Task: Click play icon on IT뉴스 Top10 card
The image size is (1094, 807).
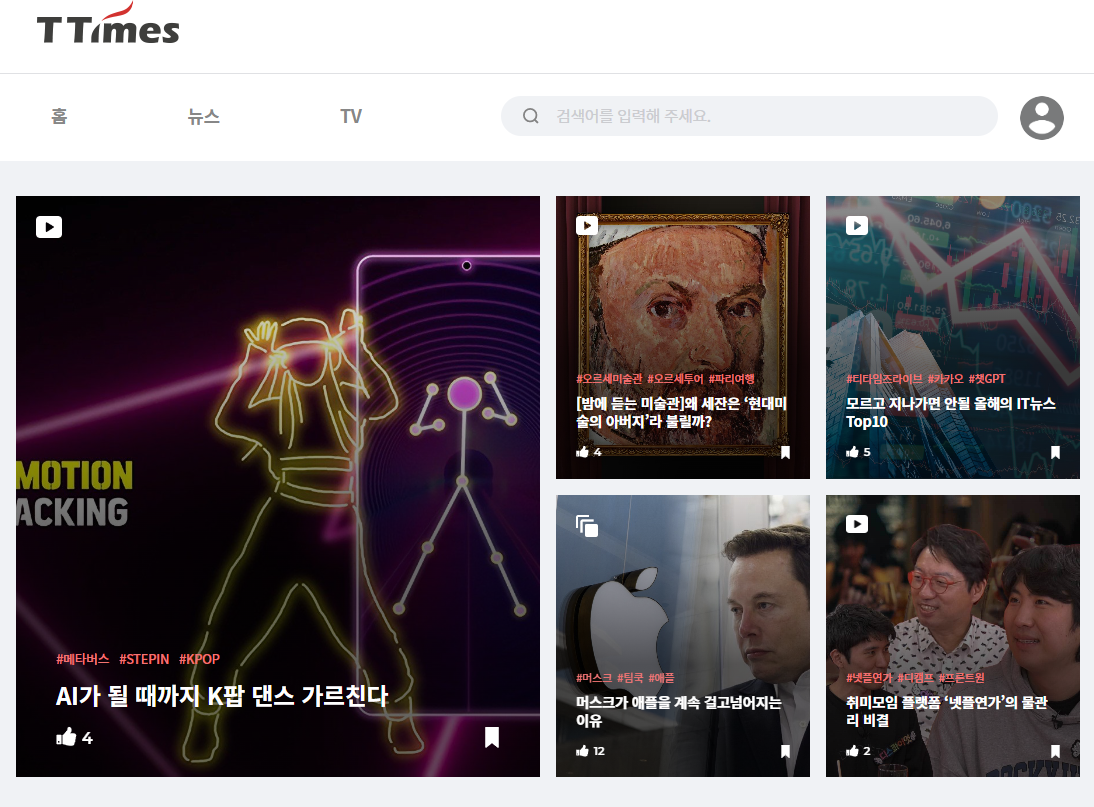Action: click(x=857, y=225)
